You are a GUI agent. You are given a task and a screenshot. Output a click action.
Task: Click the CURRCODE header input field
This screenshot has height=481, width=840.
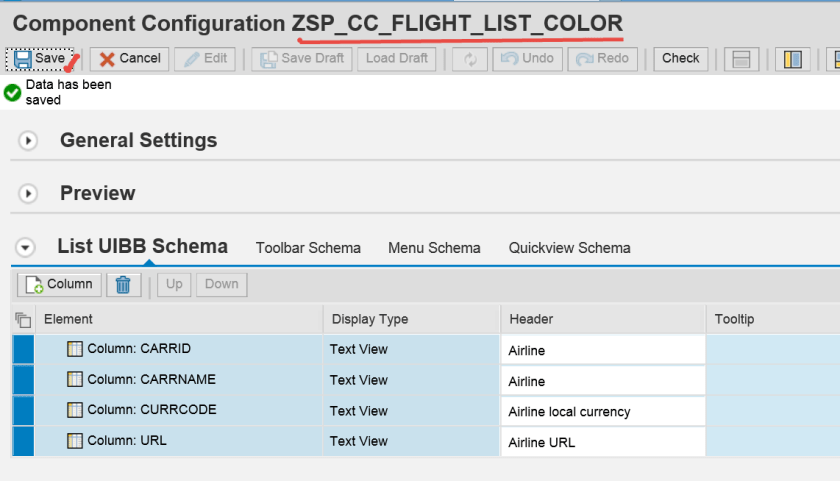602,411
